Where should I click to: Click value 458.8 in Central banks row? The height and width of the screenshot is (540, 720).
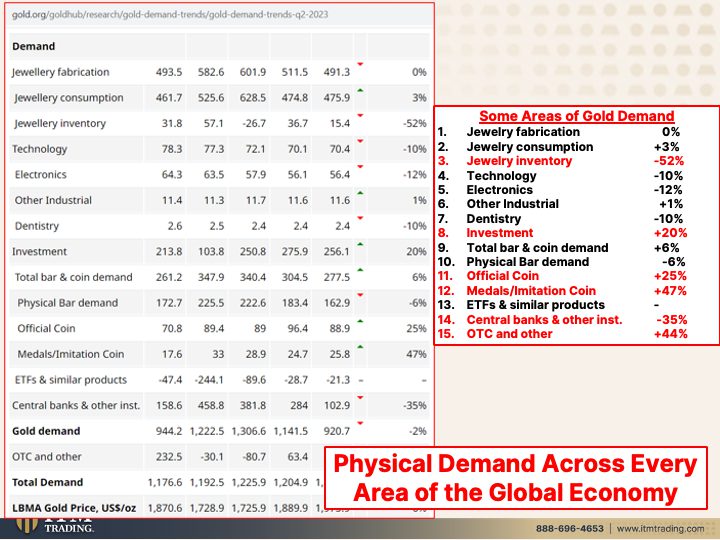211,405
